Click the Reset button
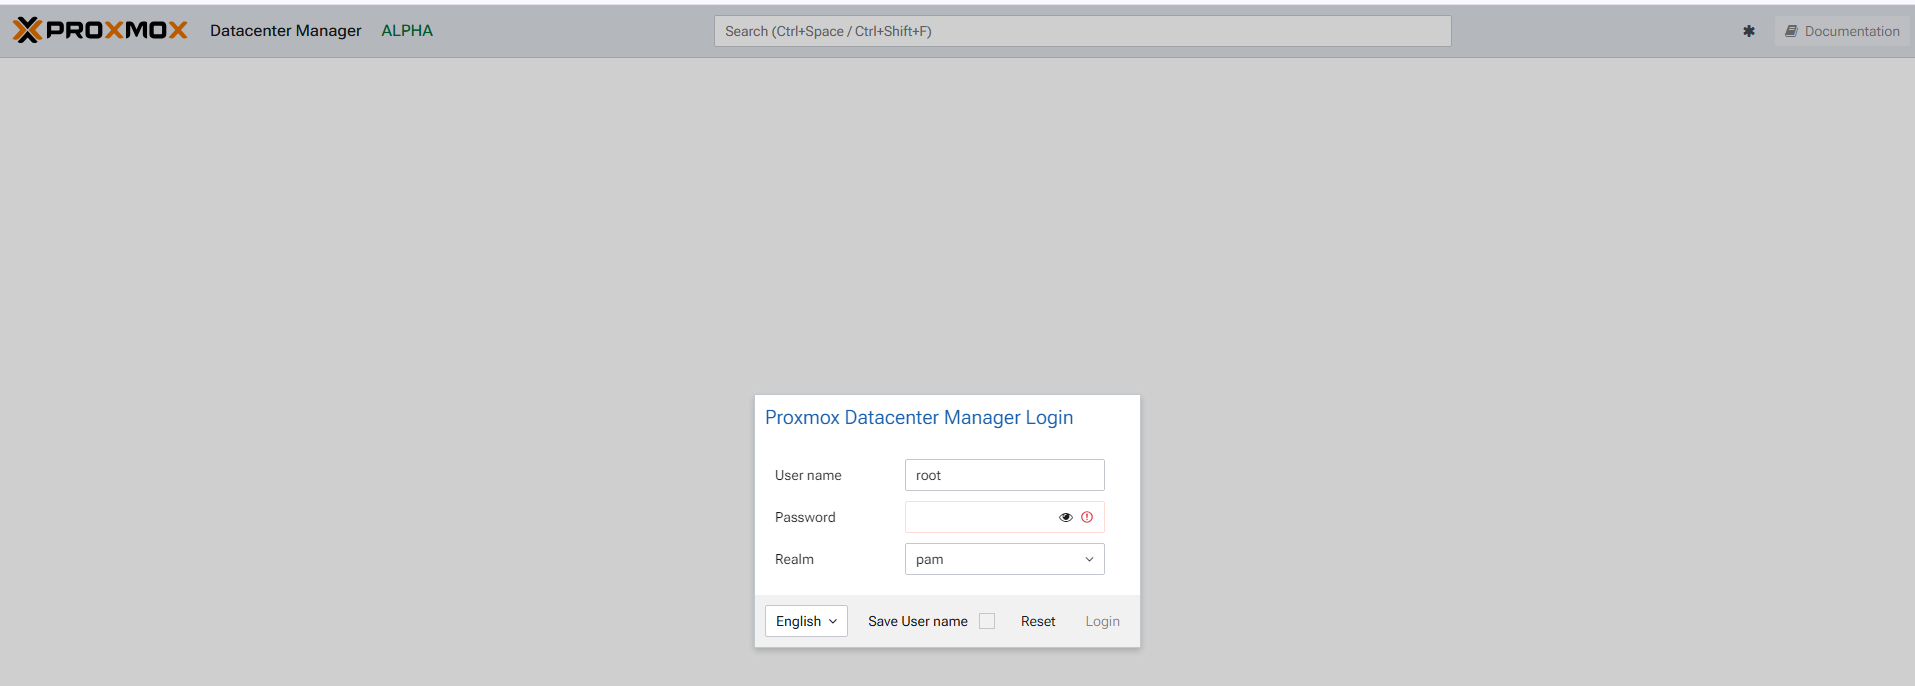The width and height of the screenshot is (1915, 686). point(1038,621)
